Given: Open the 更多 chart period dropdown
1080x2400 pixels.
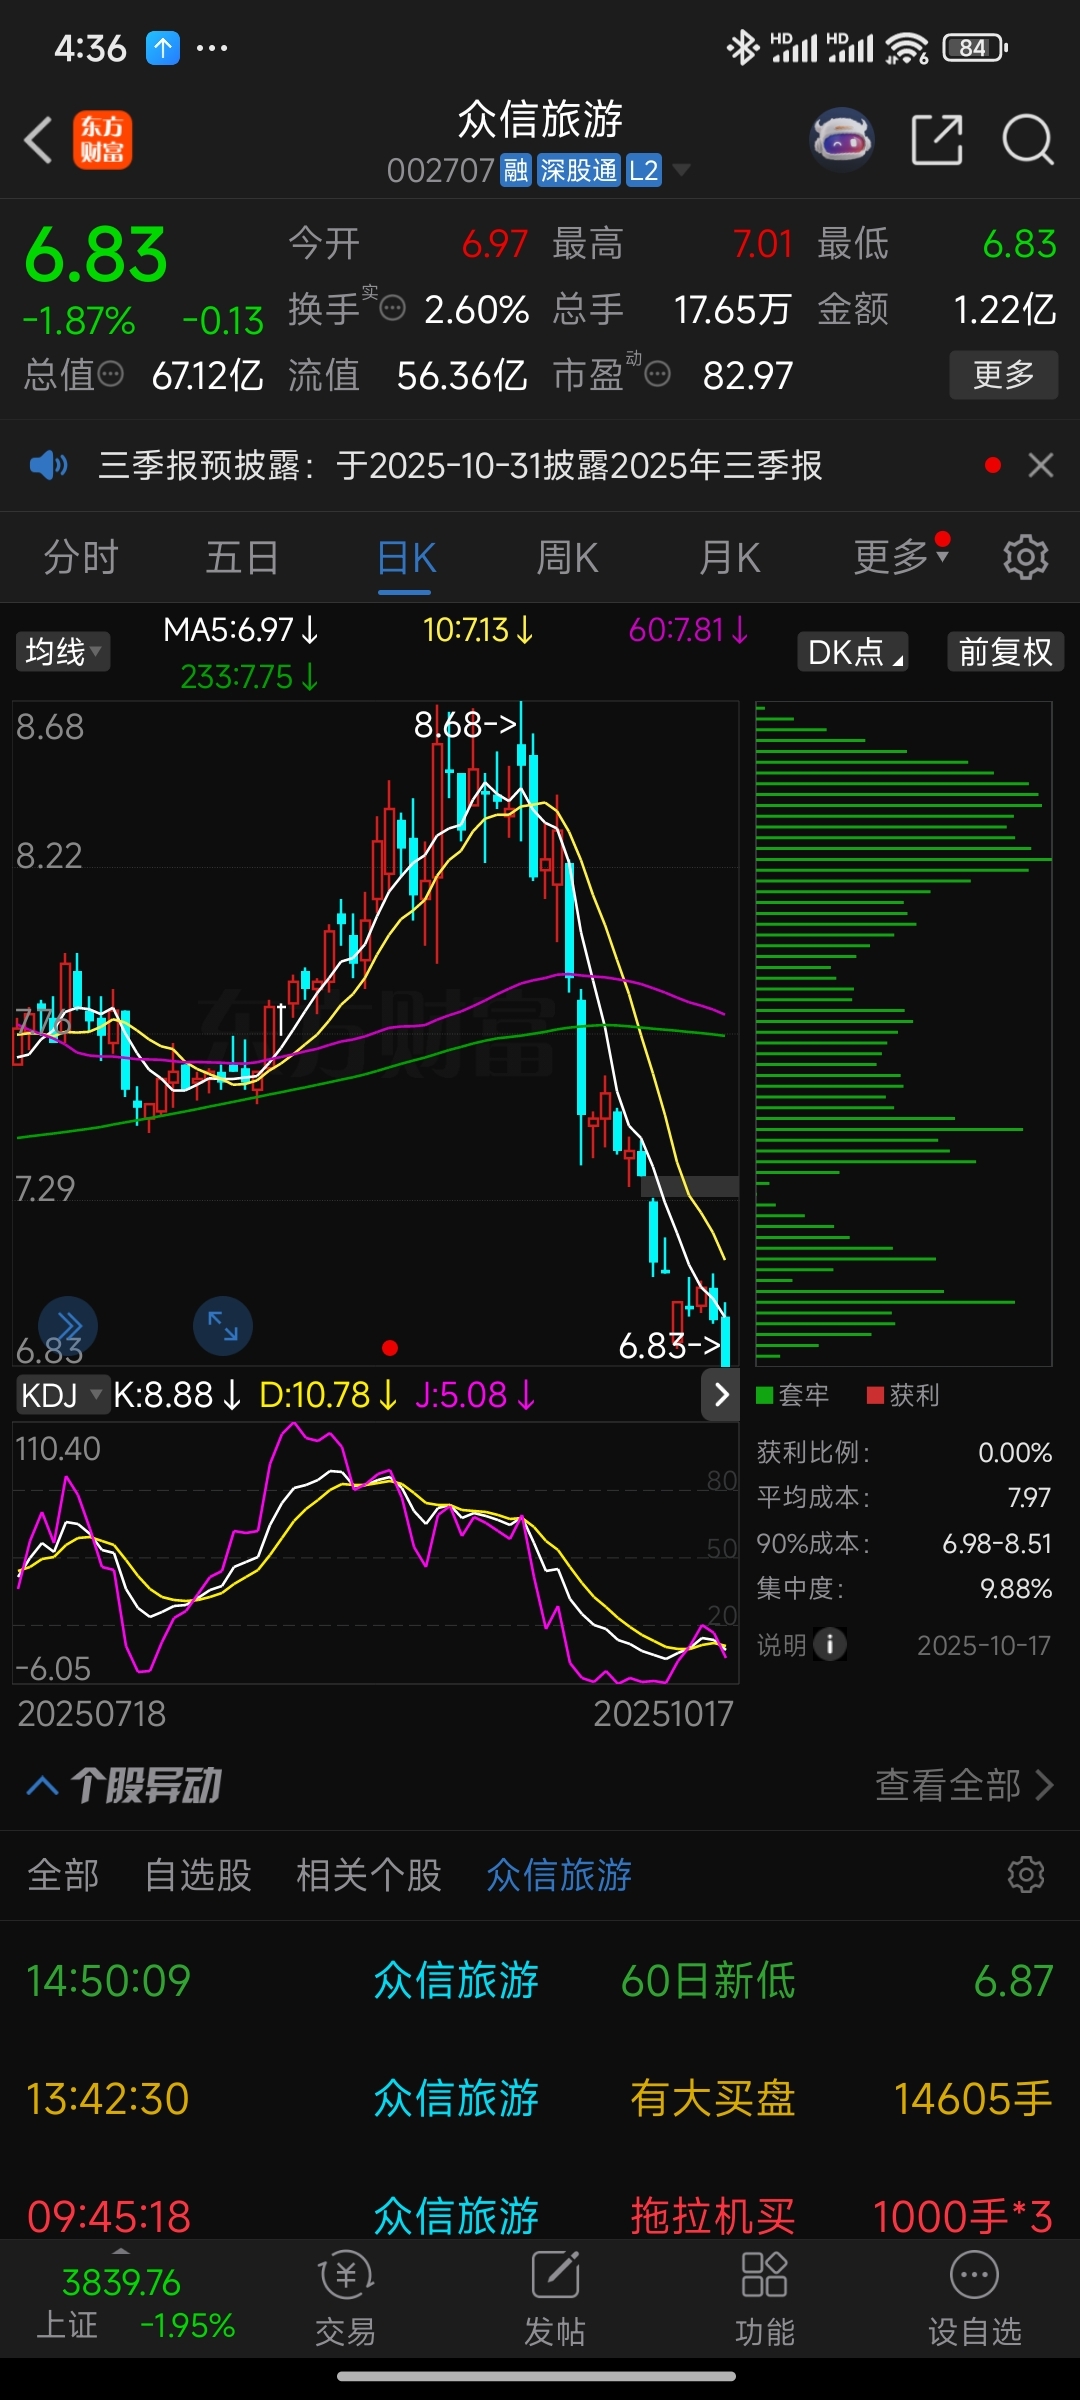Looking at the screenshot, I should [x=901, y=557].
